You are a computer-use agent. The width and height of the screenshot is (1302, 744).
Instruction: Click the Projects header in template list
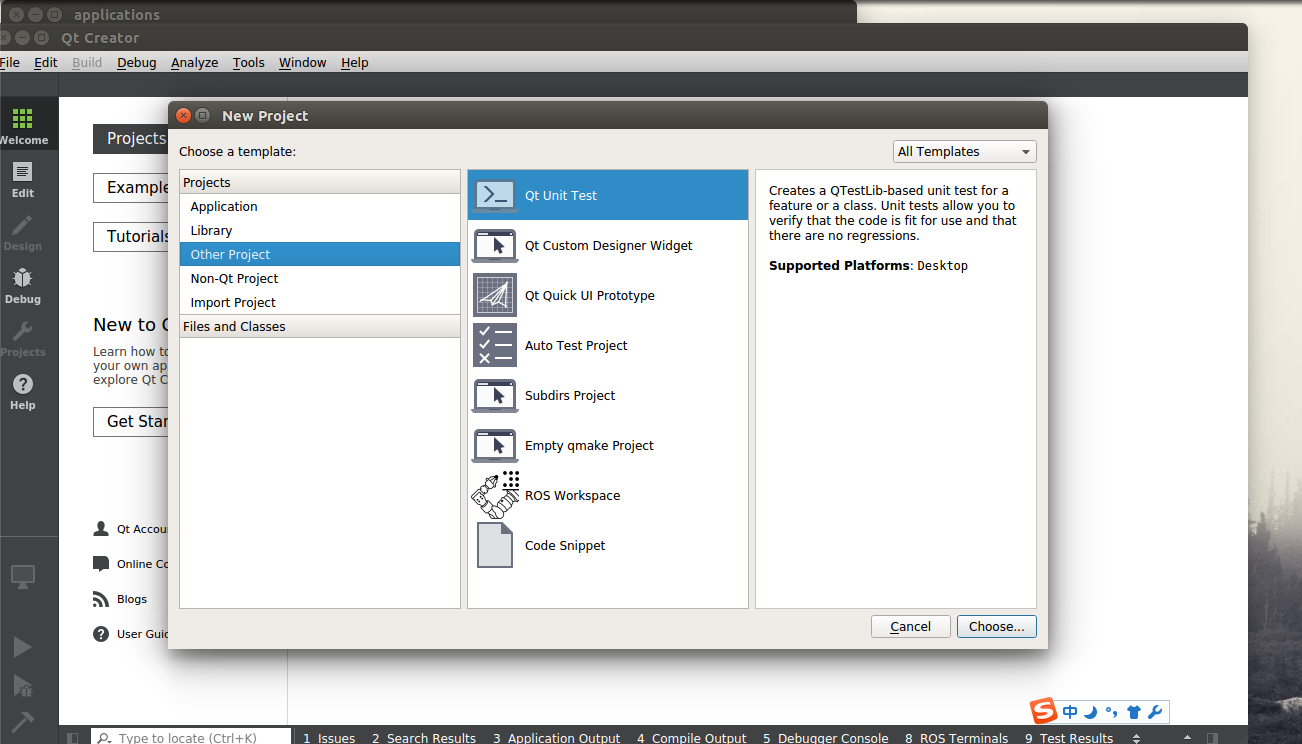coord(320,182)
